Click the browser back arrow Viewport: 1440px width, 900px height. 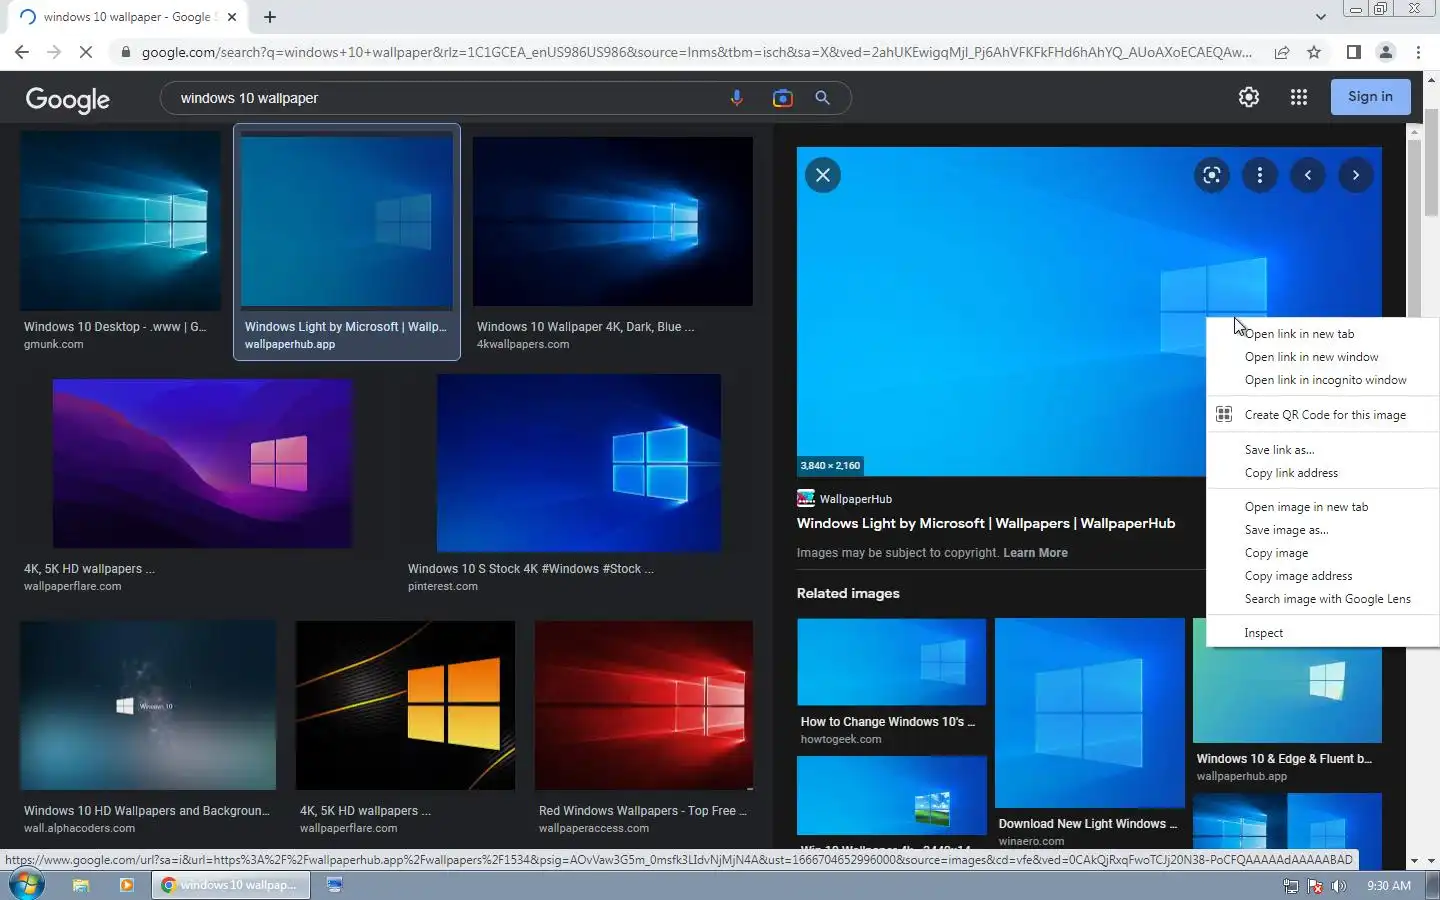22,52
